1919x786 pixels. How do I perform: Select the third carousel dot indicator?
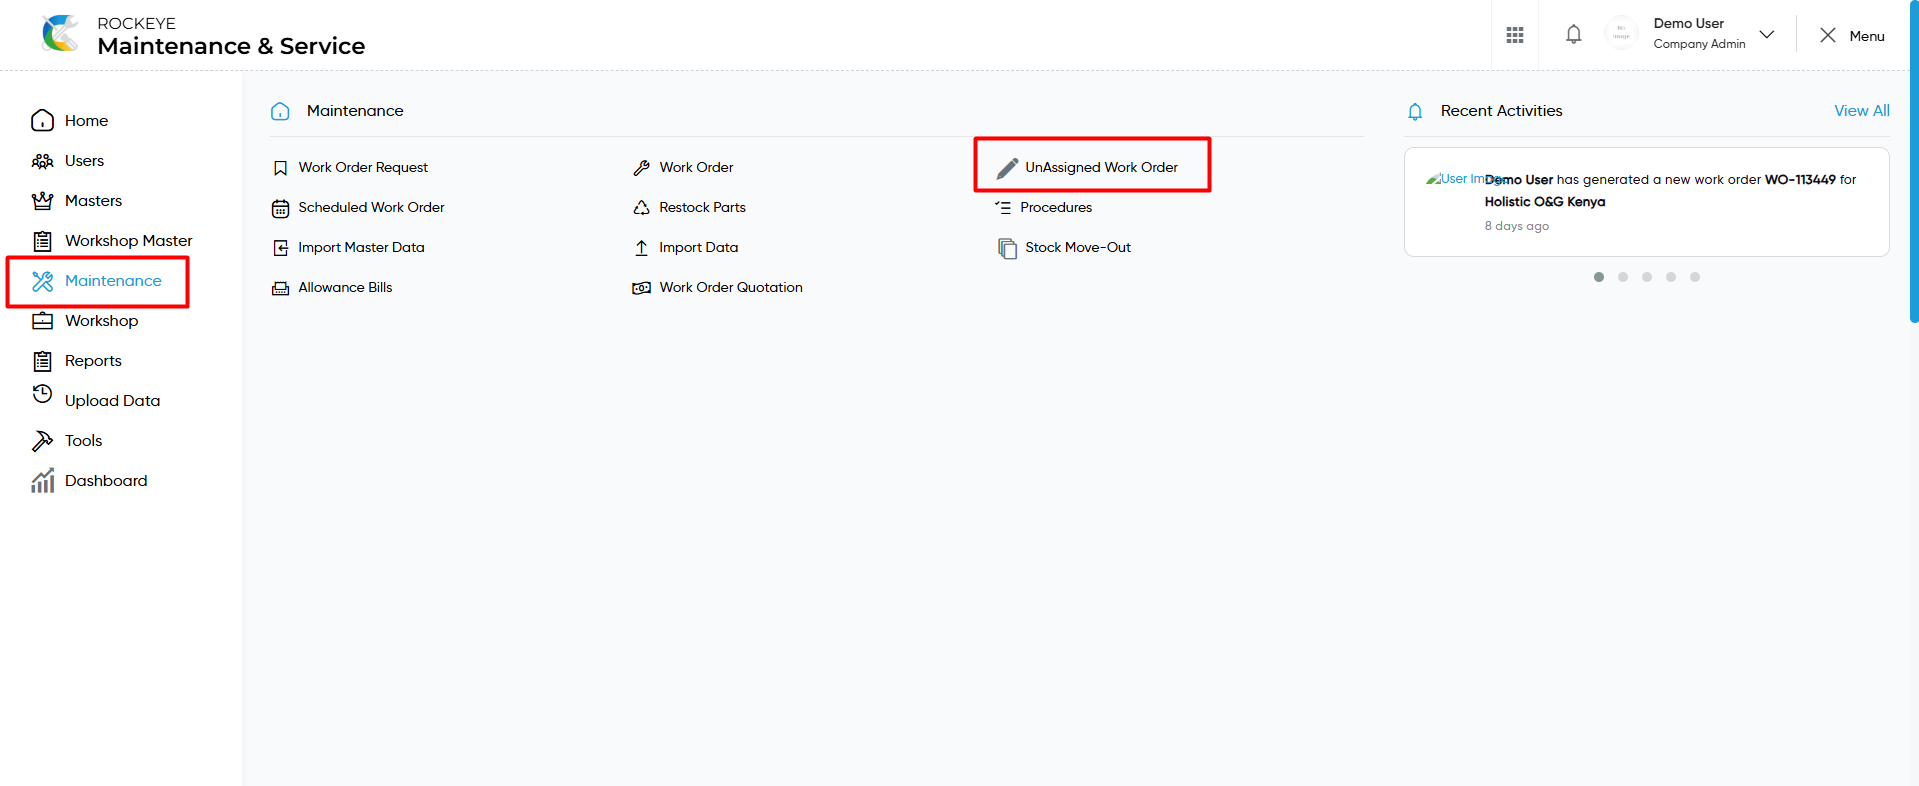tap(1647, 277)
